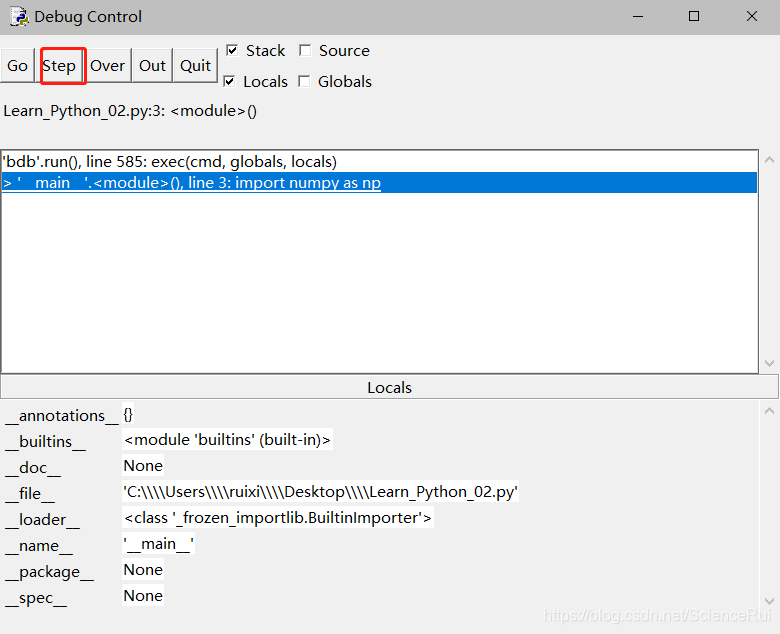780x634 pixels.
Task: Click the __doc__ variable name
Action: [33, 467]
